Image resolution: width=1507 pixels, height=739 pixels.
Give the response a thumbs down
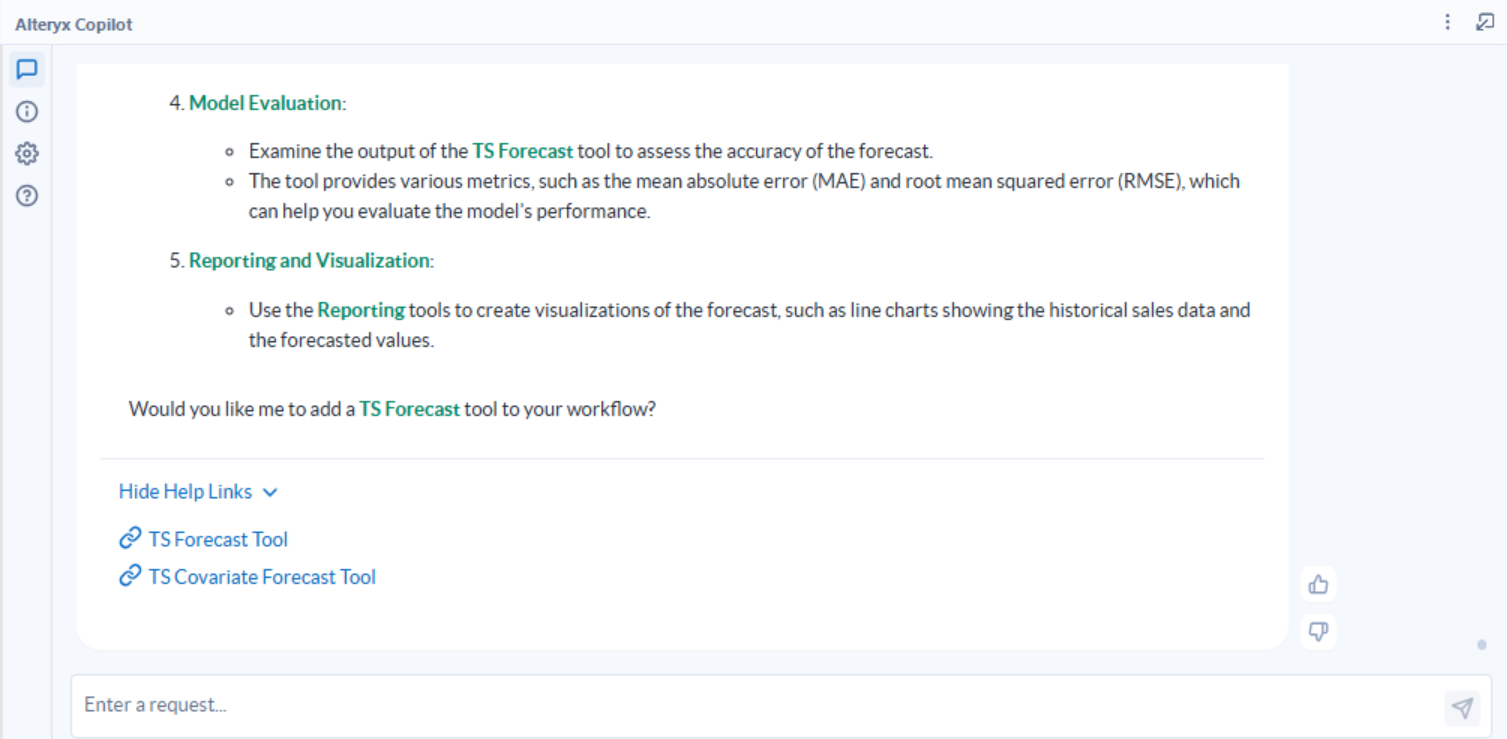1318,632
